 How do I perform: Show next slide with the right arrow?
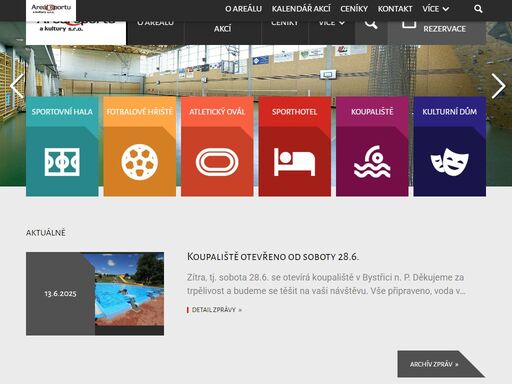[498, 86]
